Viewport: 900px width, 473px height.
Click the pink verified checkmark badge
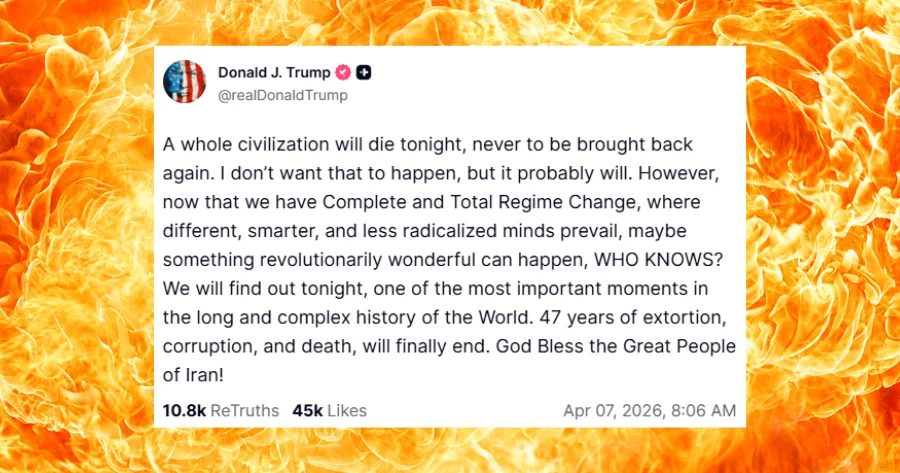(x=341, y=72)
